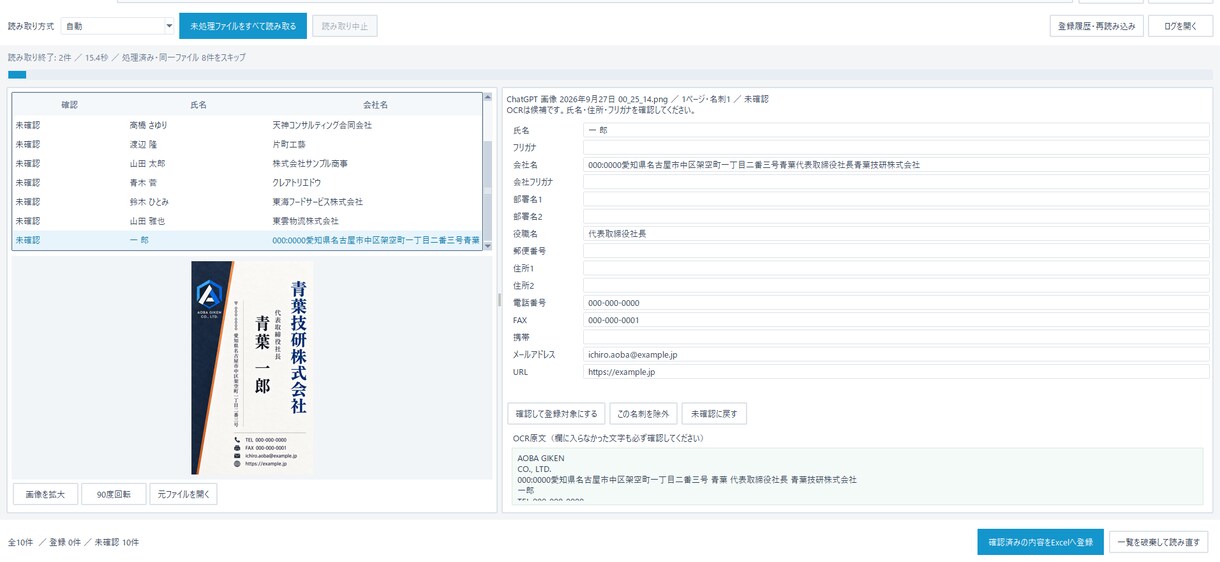The image size is (1220, 562).
Task: Sort by the 会社名 column header
Action: coord(375,104)
